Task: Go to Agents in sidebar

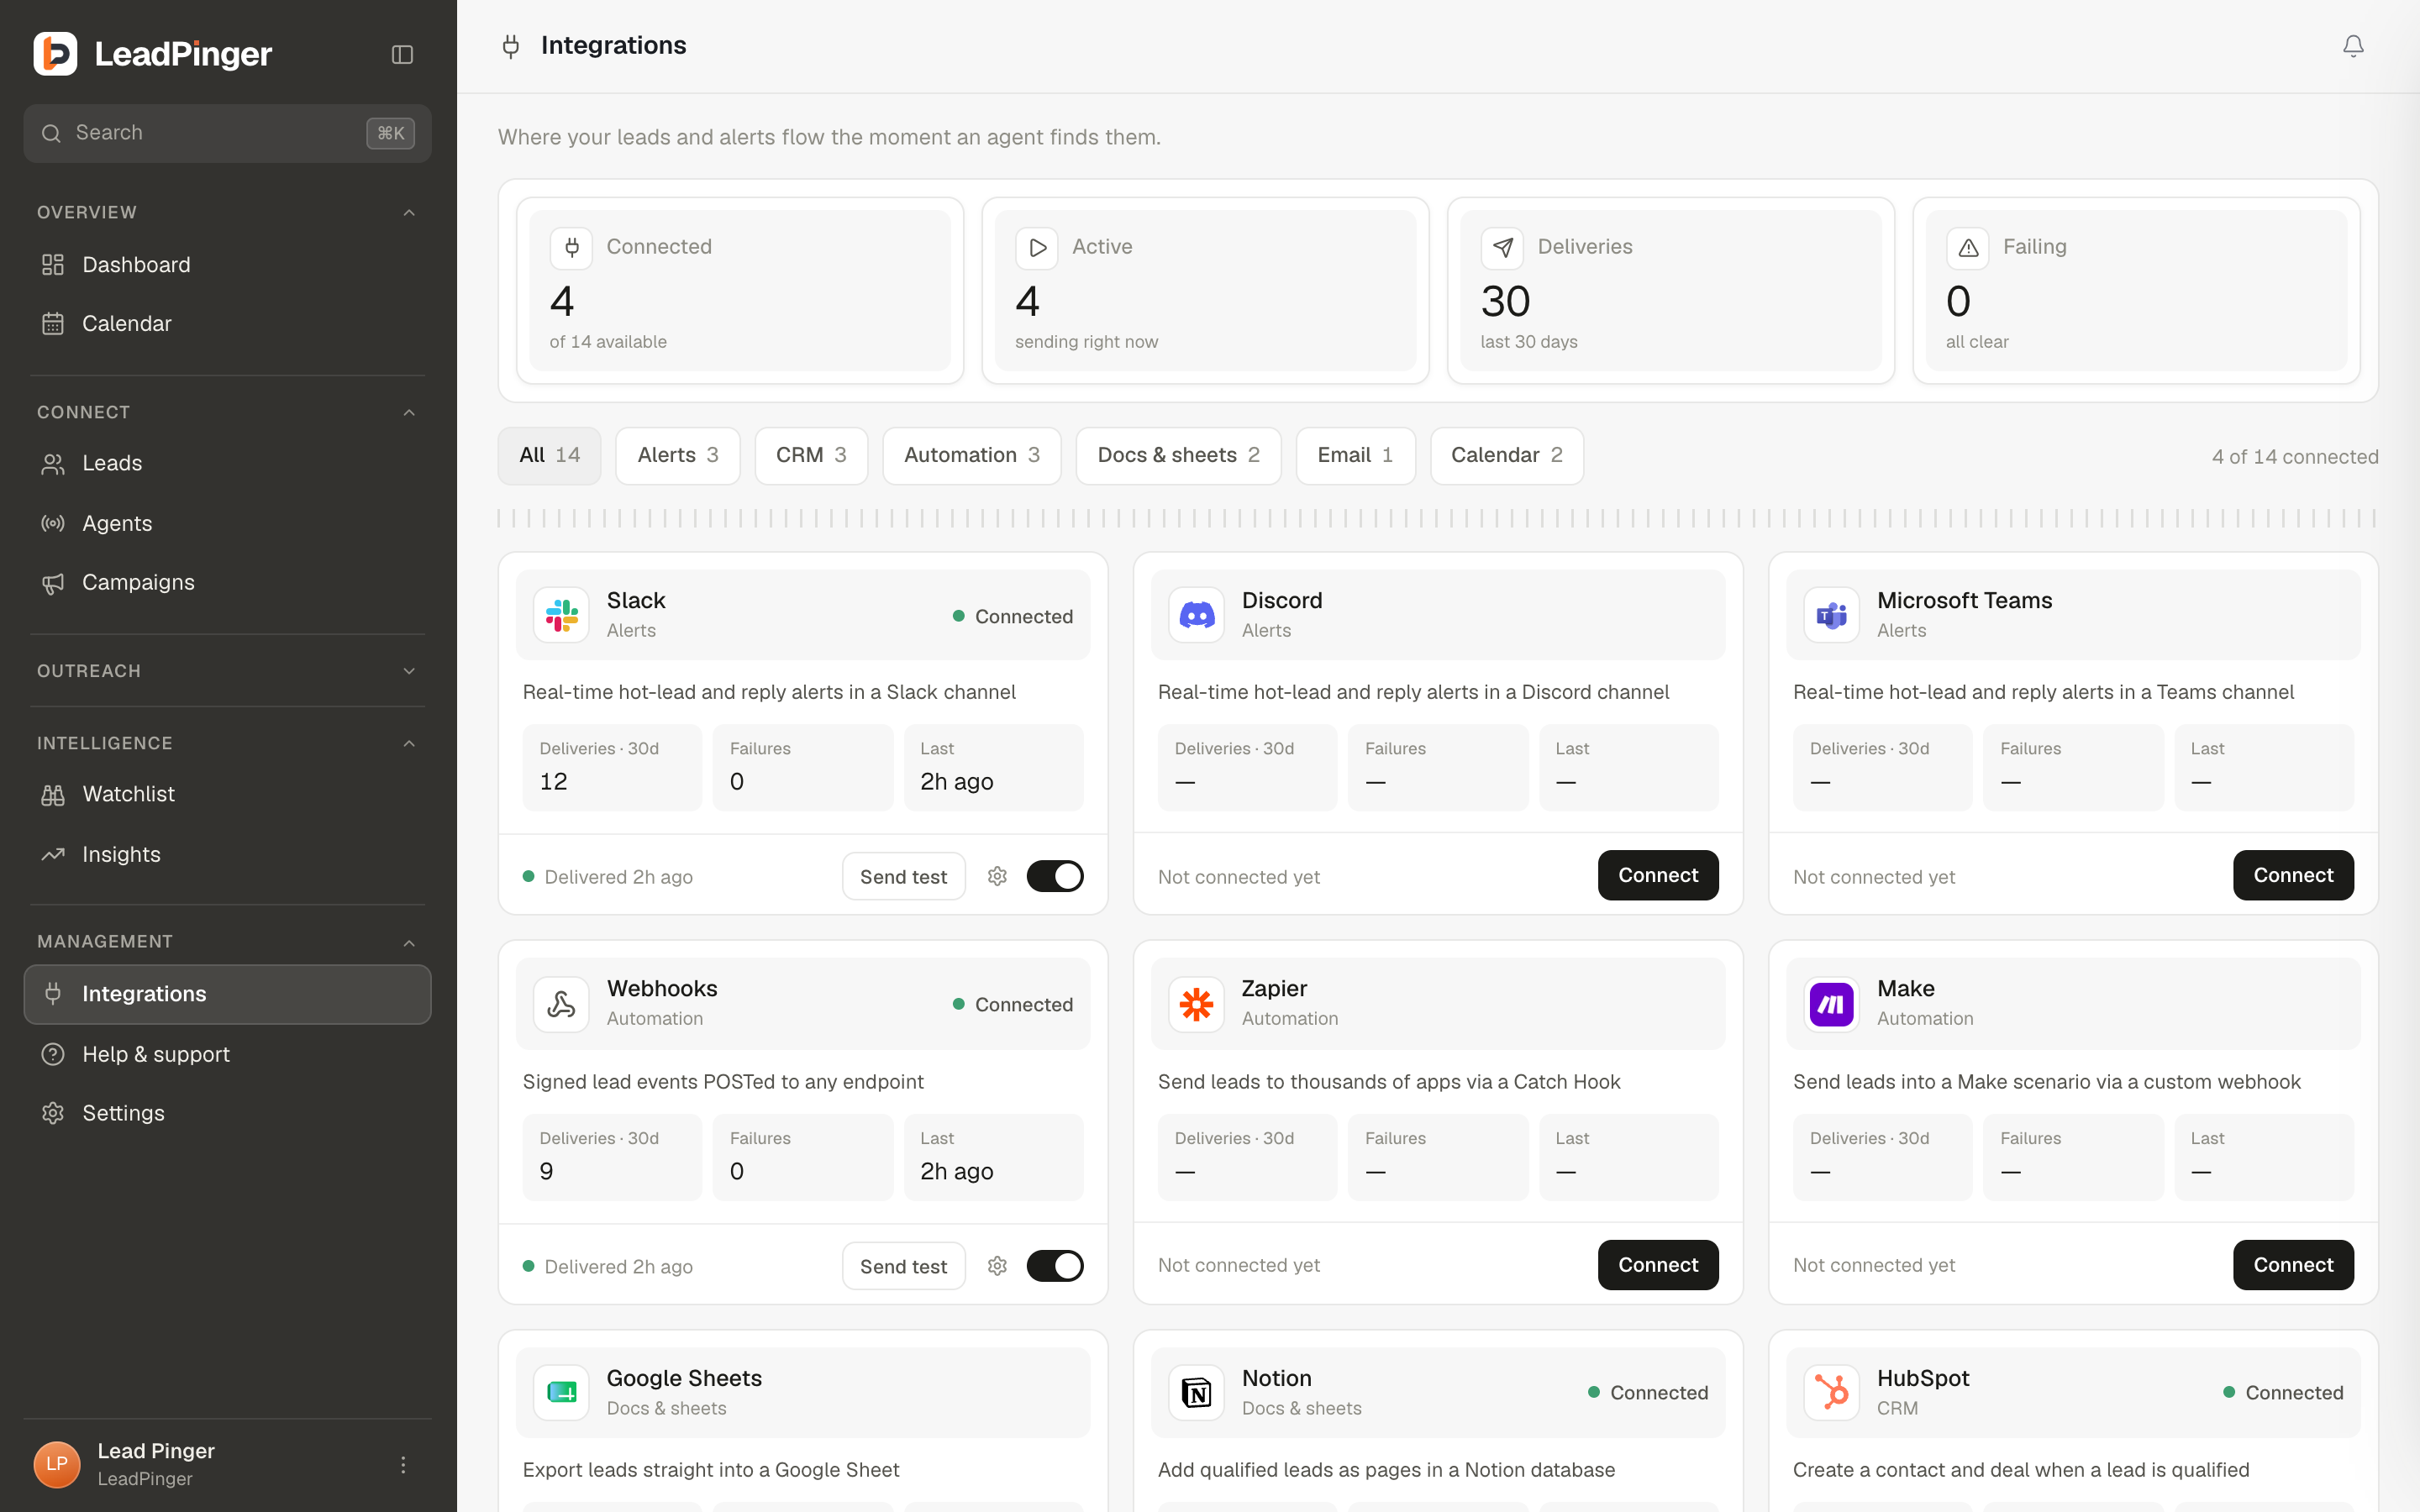Action: point(228,523)
